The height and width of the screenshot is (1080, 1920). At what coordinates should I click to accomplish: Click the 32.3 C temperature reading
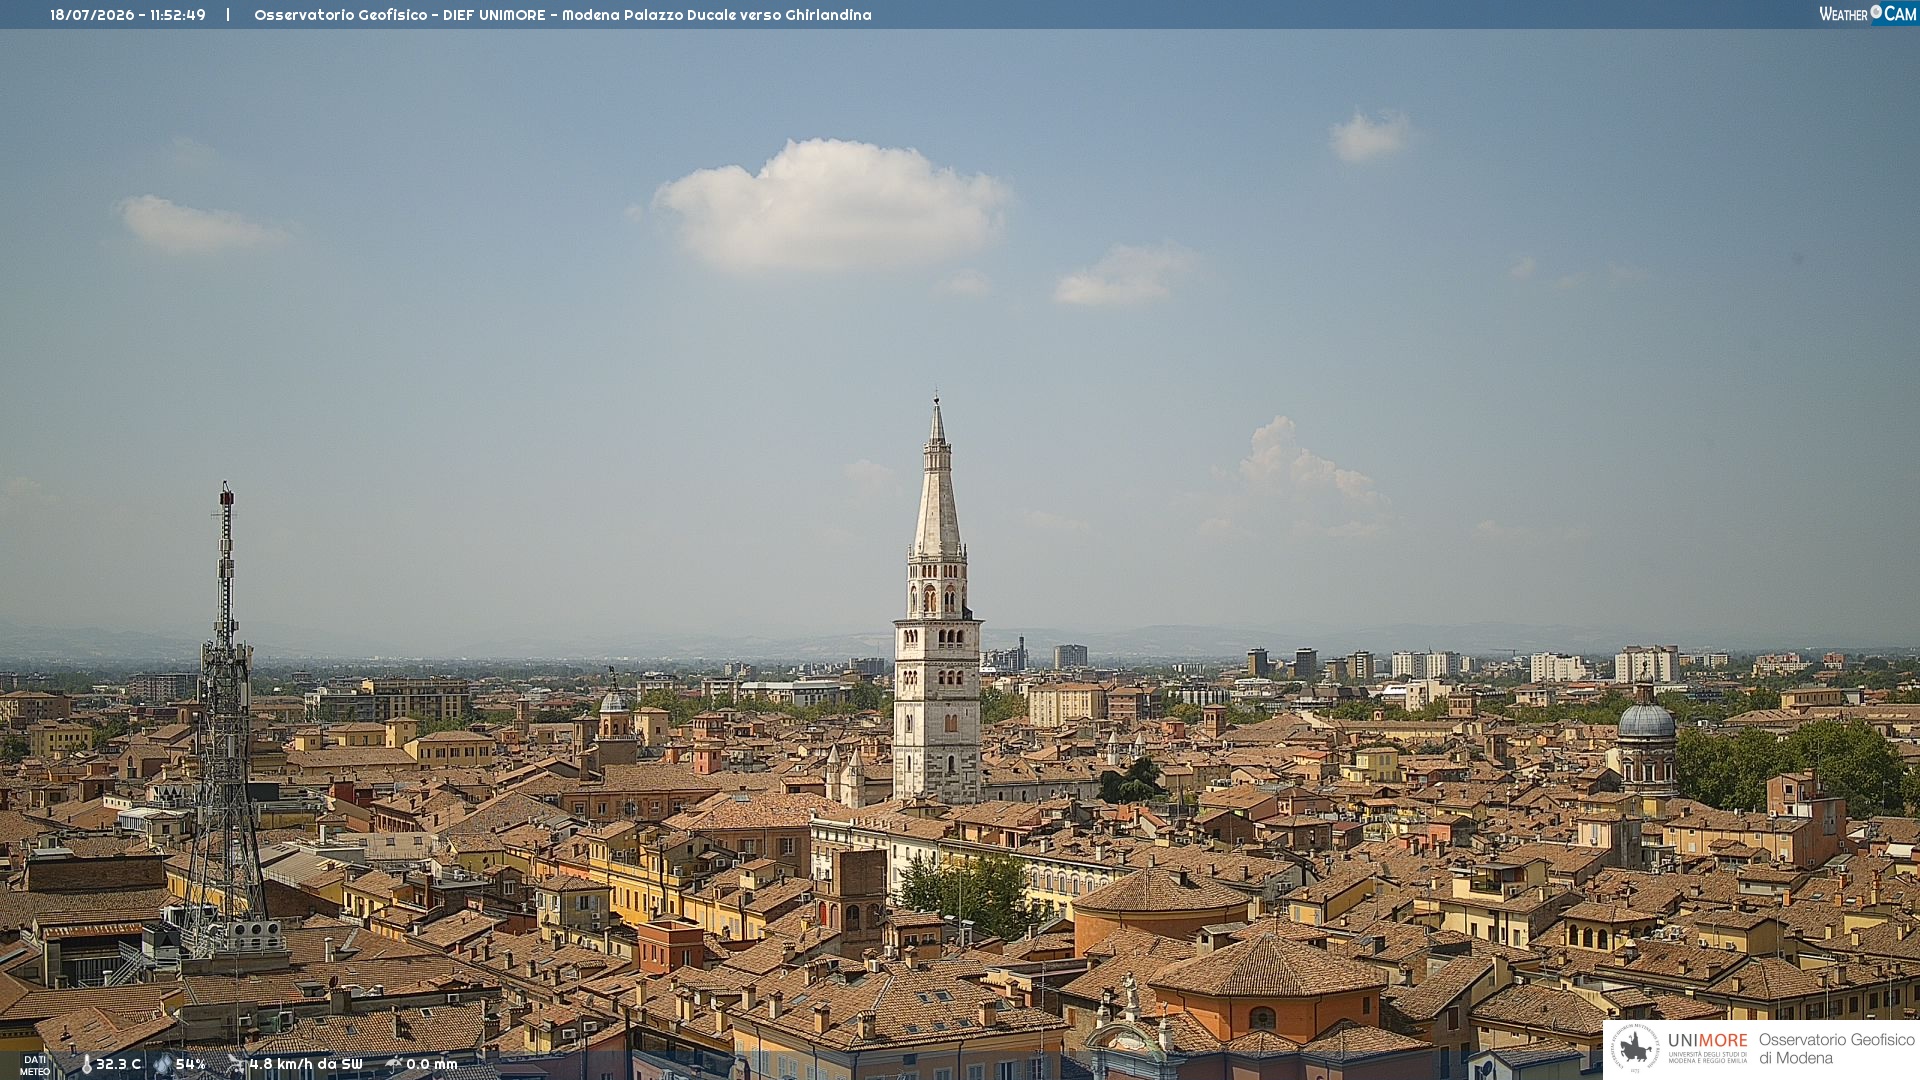118,1065
